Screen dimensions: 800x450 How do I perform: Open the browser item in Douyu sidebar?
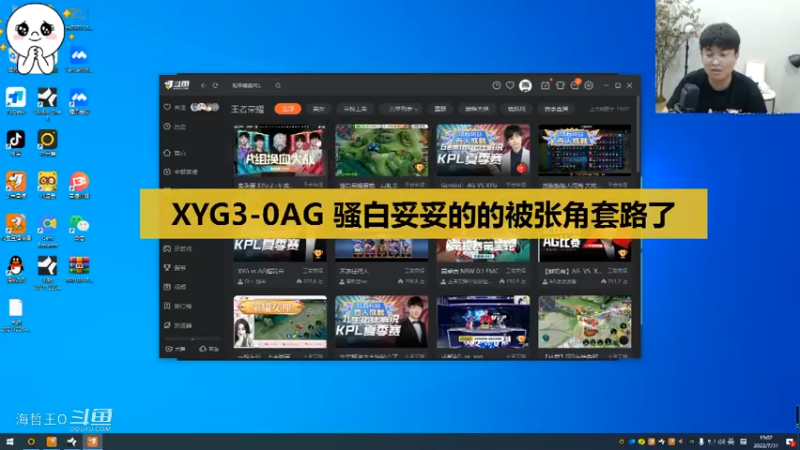click(x=178, y=325)
